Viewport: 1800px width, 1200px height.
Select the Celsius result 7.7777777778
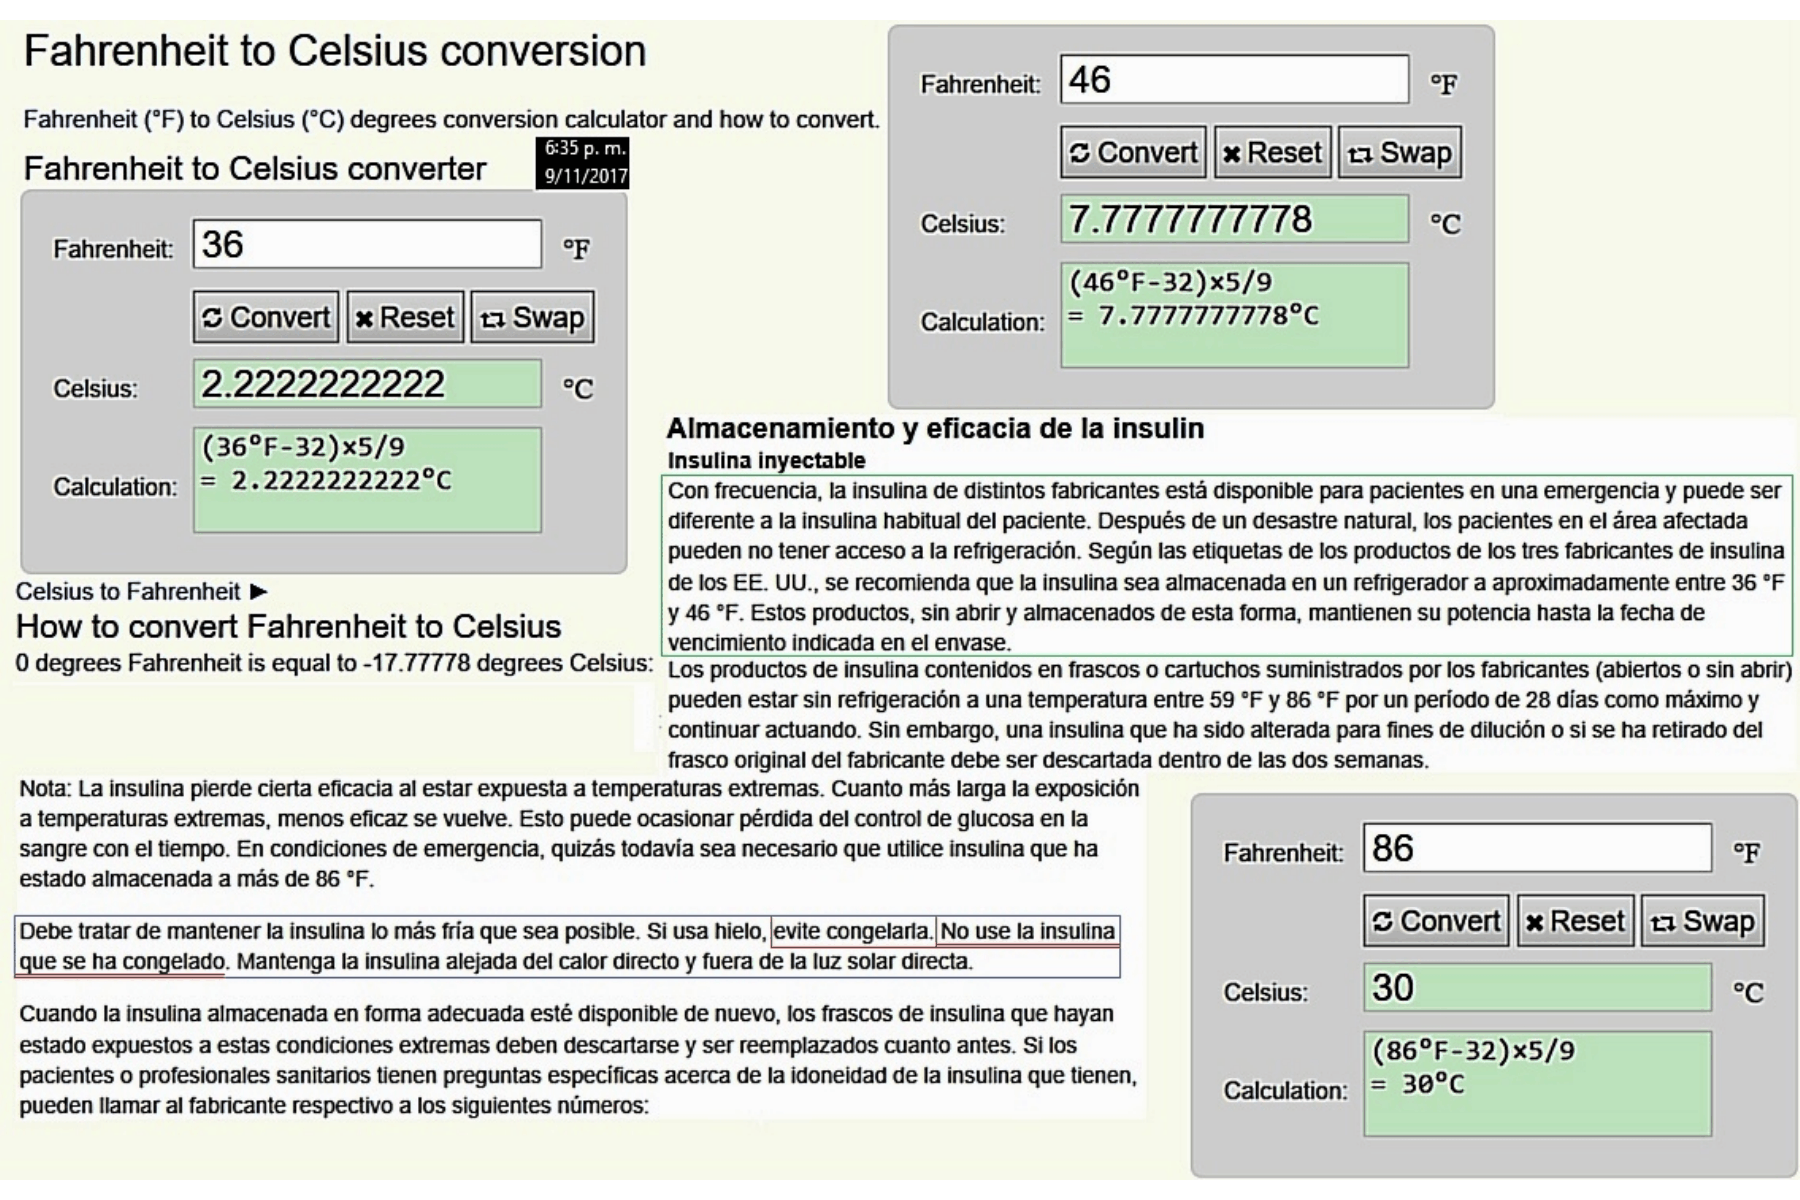click(1234, 219)
